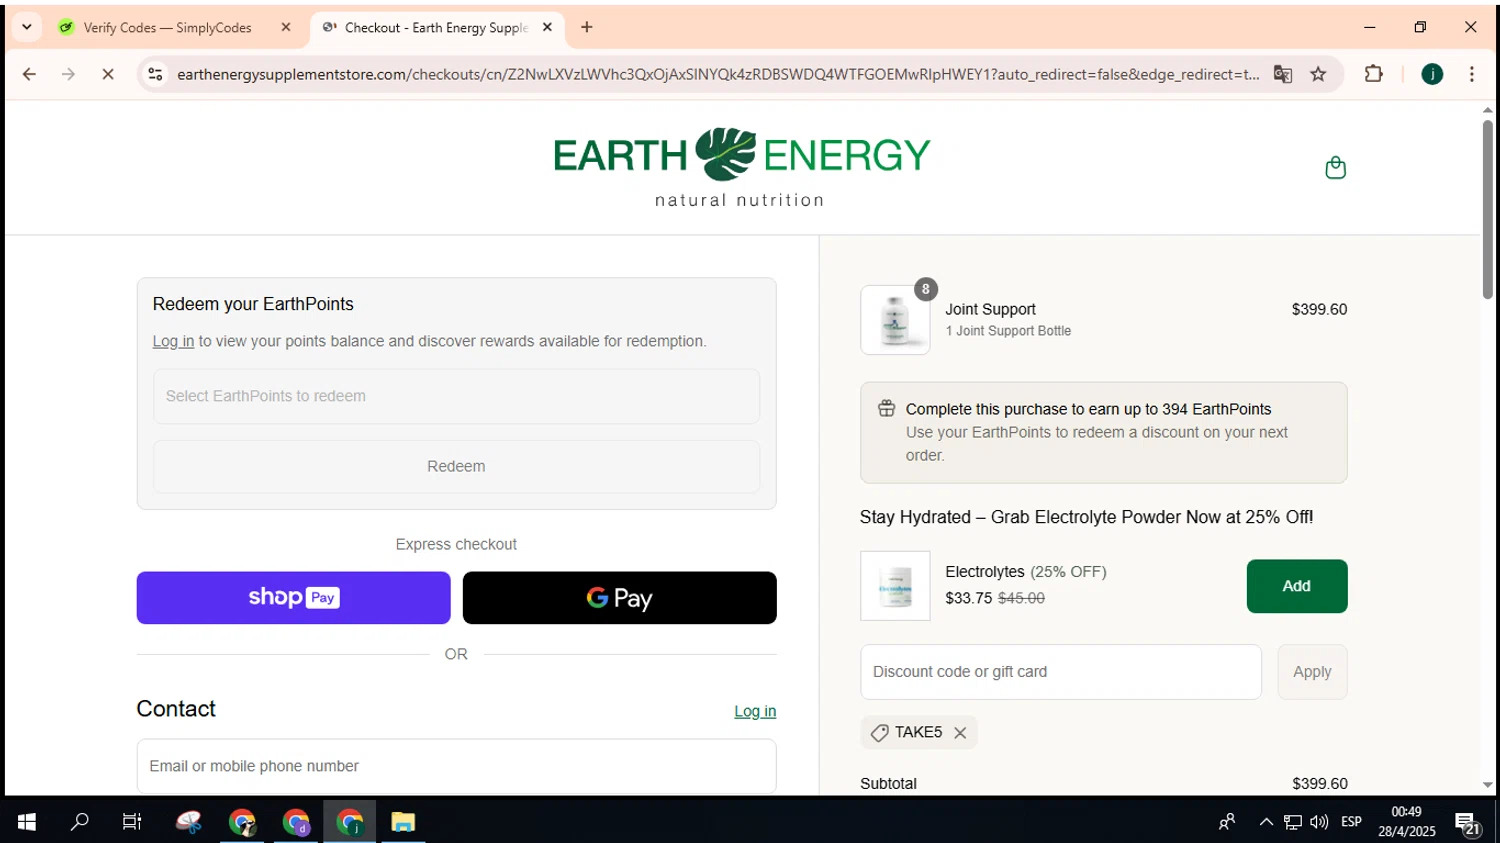This screenshot has width=1500, height=843.
Task: Click the address bar URL
Action: [x=718, y=74]
